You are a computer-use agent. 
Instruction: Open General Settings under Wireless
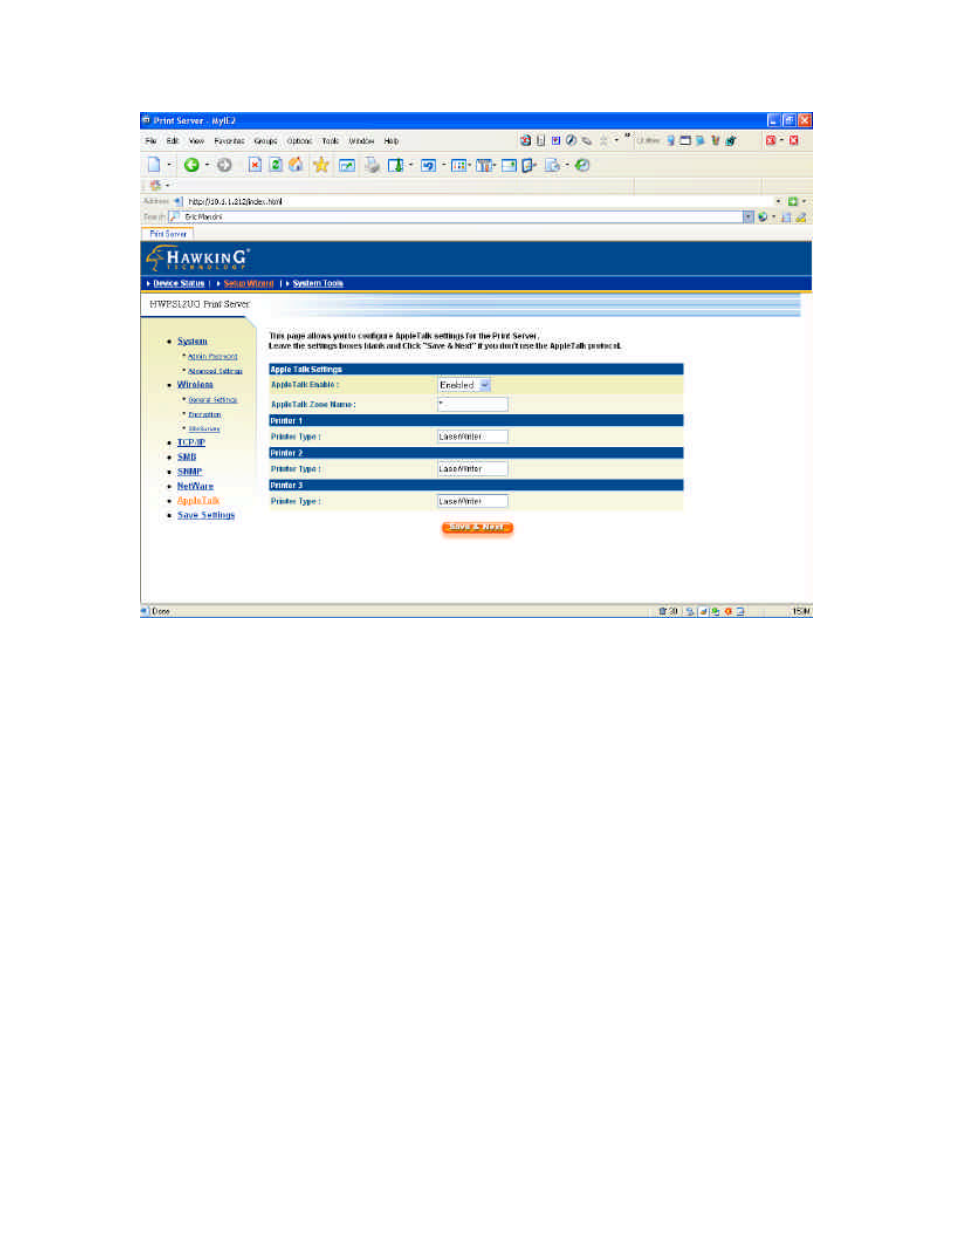coord(213,399)
